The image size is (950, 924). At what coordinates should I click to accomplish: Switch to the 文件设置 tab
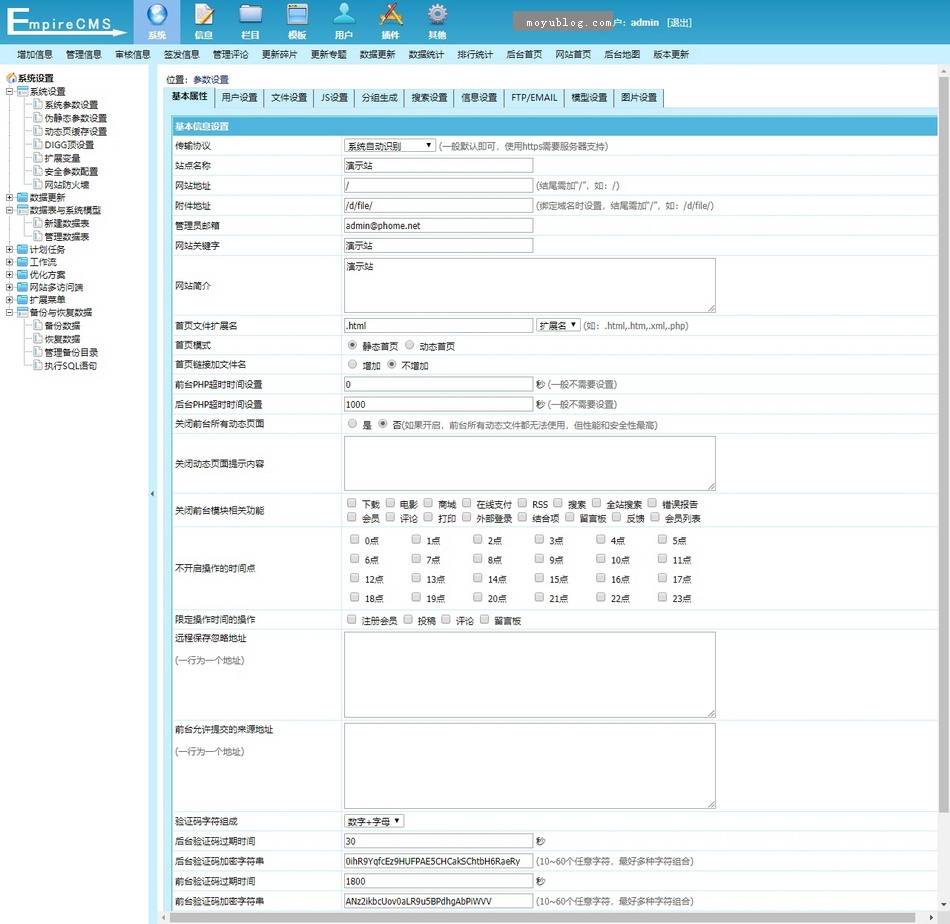click(289, 98)
